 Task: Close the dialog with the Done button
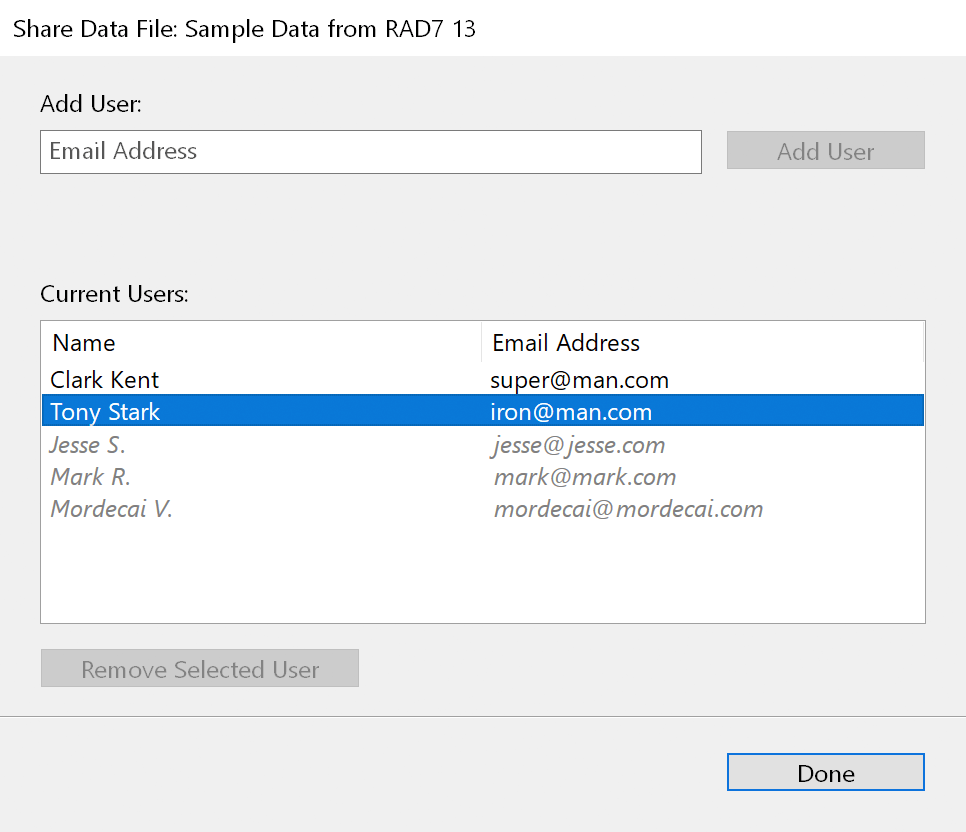coord(825,773)
